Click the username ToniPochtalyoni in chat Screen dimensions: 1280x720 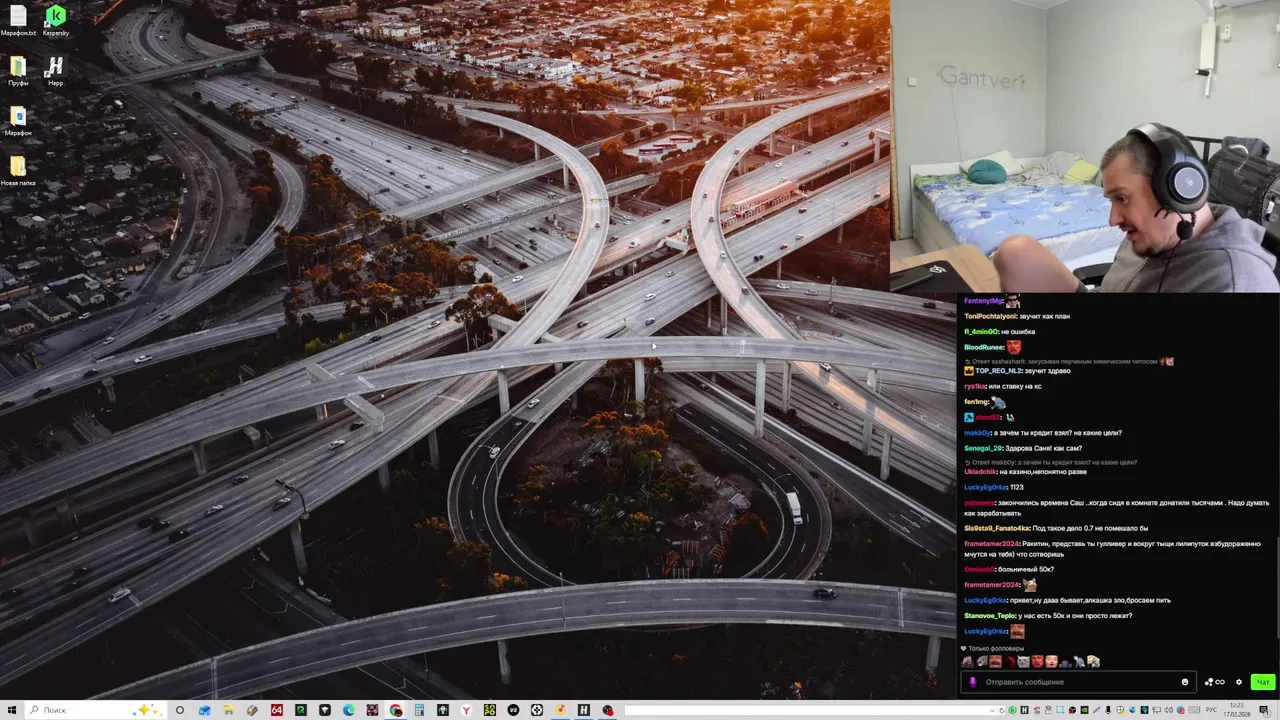(991, 316)
